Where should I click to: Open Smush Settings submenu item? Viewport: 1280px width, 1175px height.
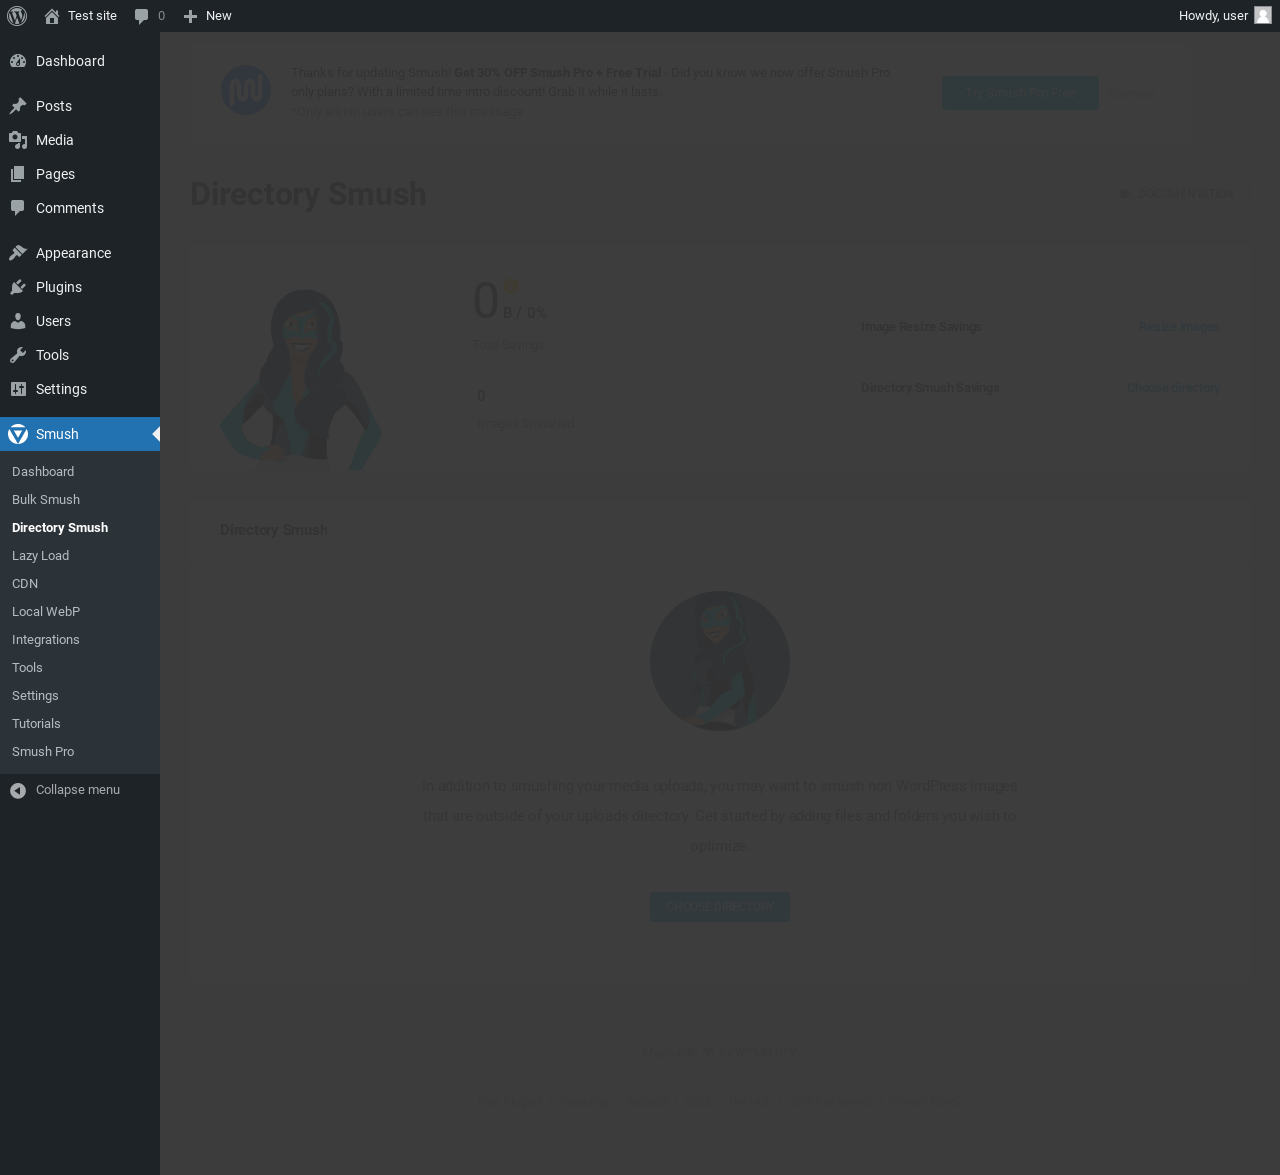pos(80,696)
